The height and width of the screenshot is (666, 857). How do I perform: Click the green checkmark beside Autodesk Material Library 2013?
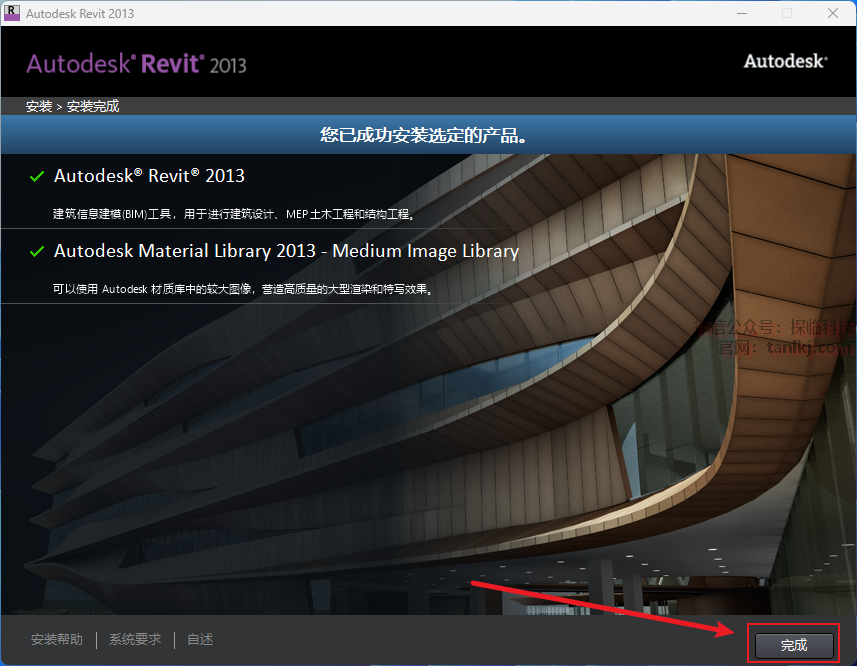(37, 251)
